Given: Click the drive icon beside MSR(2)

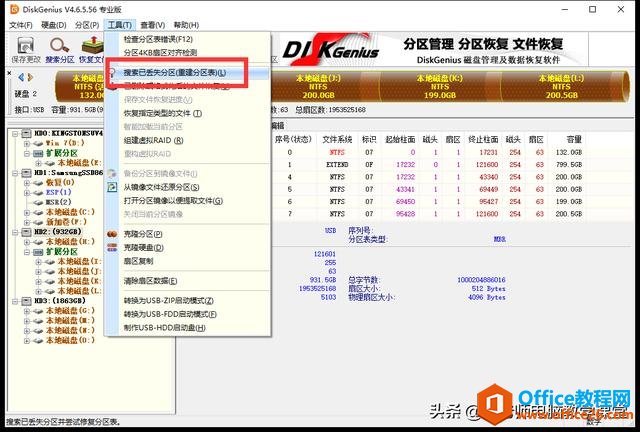Looking at the screenshot, I should (x=38, y=203).
